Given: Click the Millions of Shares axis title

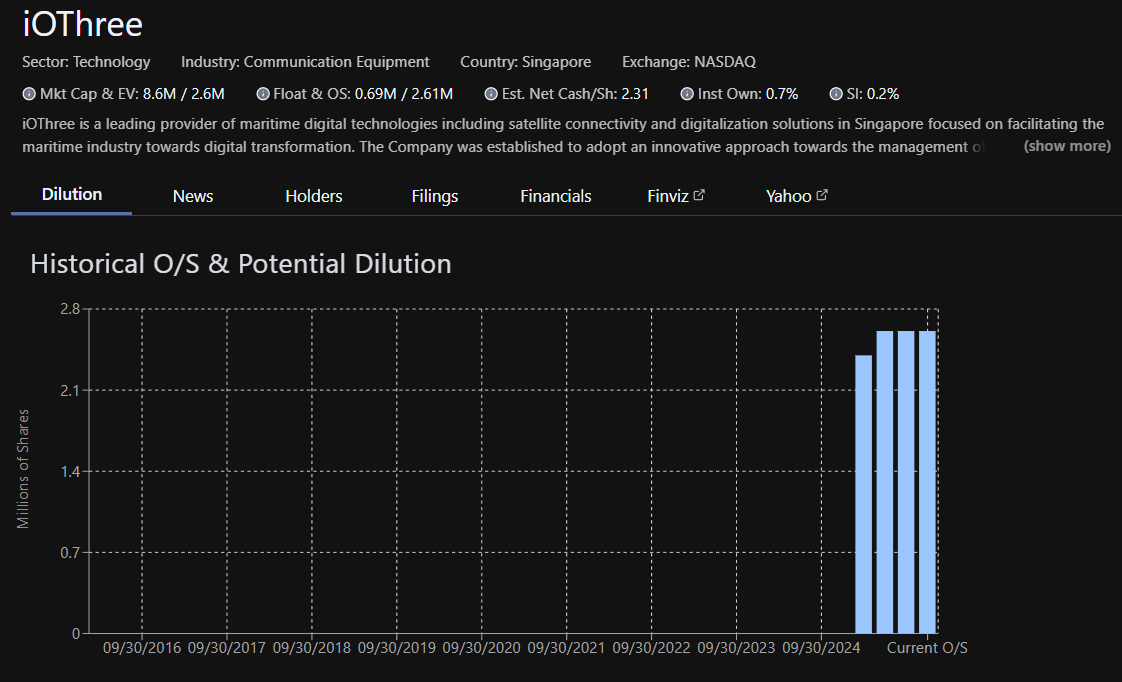Looking at the screenshot, I should (x=23, y=469).
